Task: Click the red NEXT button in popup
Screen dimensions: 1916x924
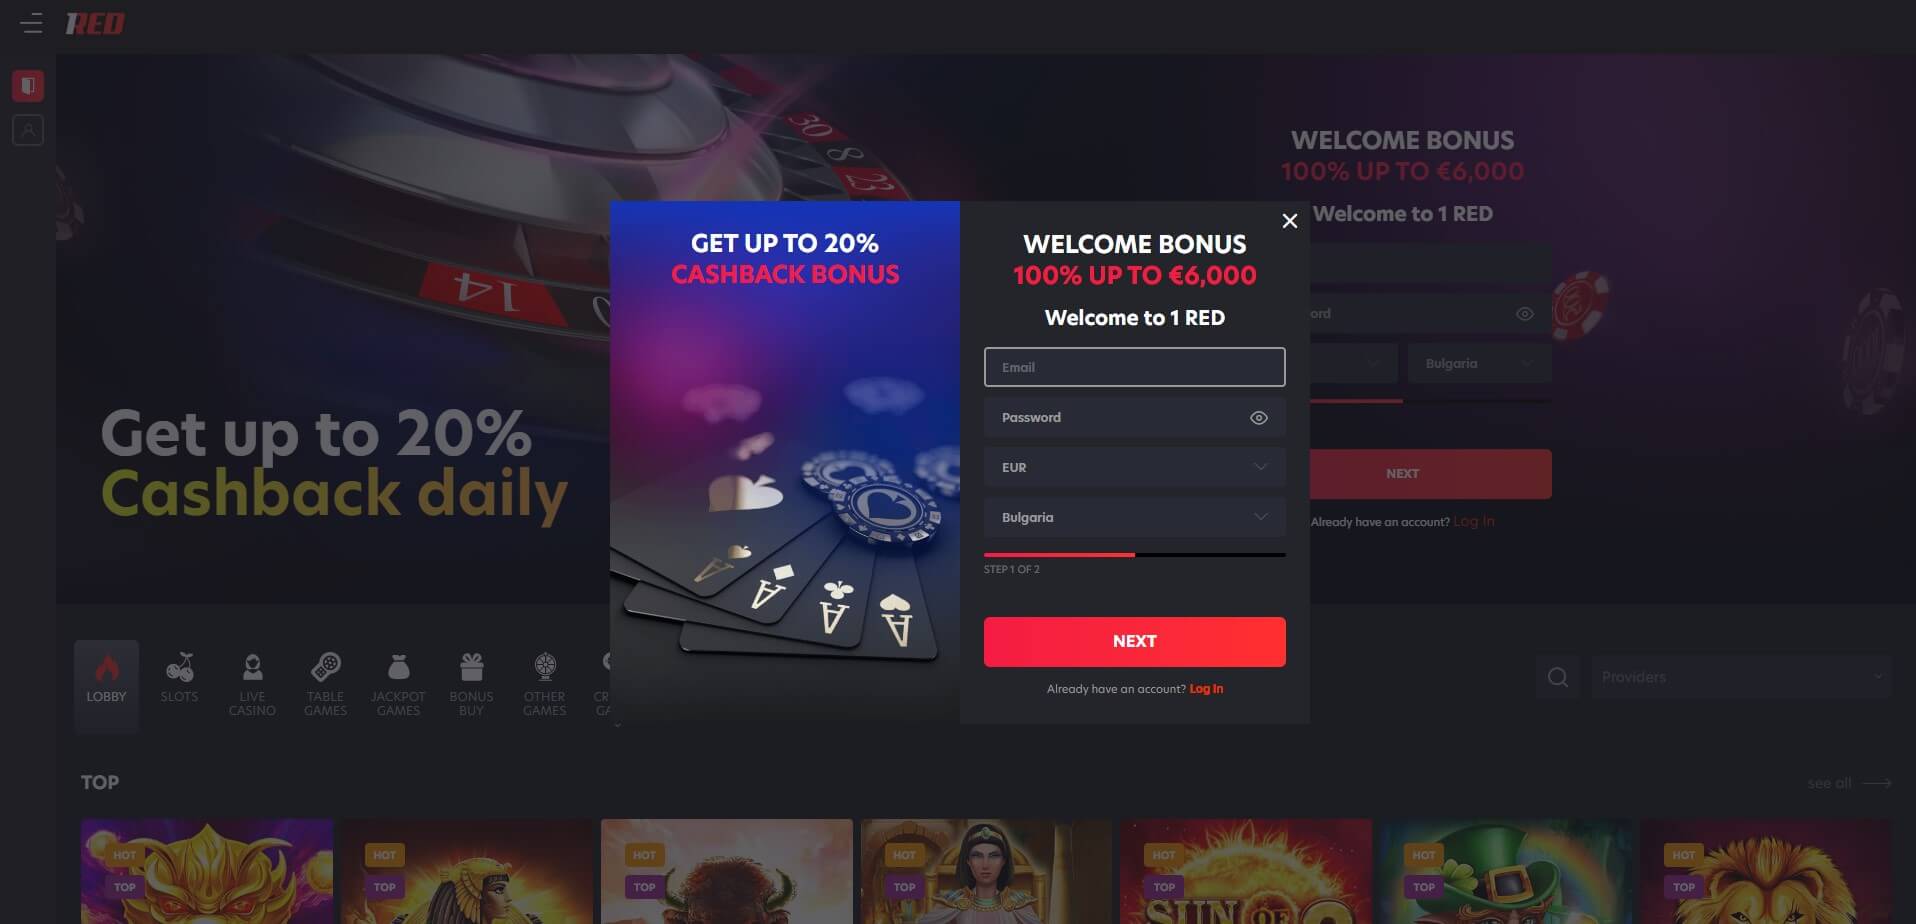Action: (1135, 642)
